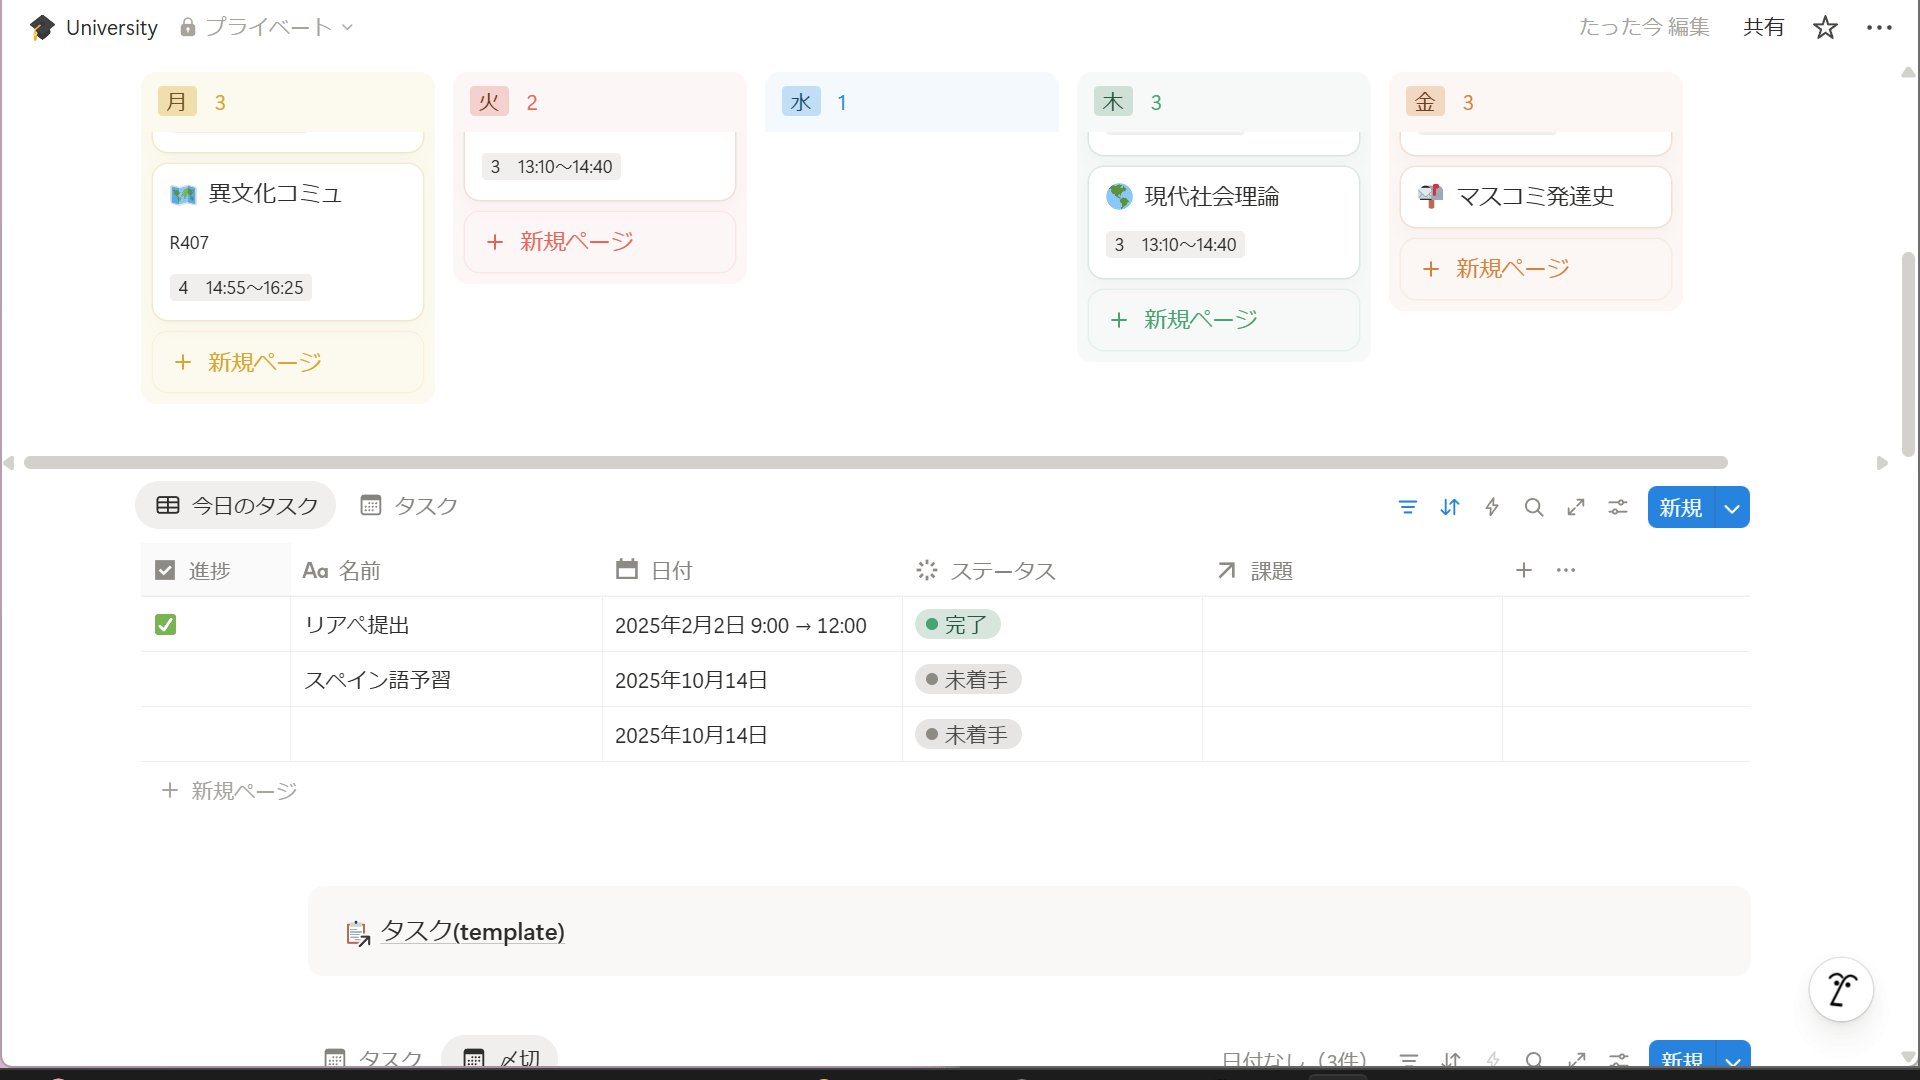
Task: Open 完了 status dropdown for リアペ提出
Action: [957, 625]
